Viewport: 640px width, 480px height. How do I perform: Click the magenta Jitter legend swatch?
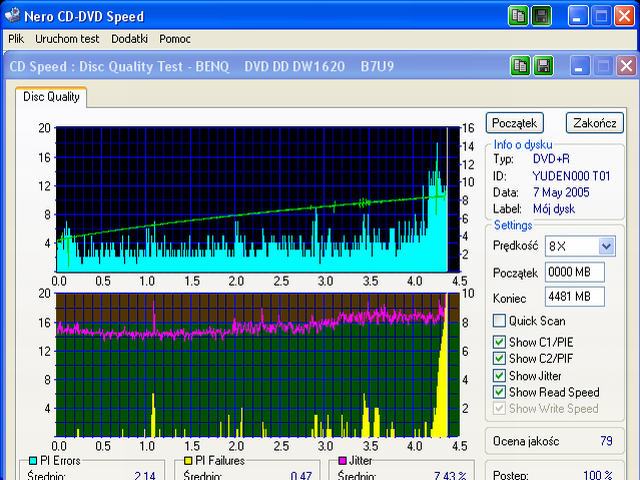[342, 461]
